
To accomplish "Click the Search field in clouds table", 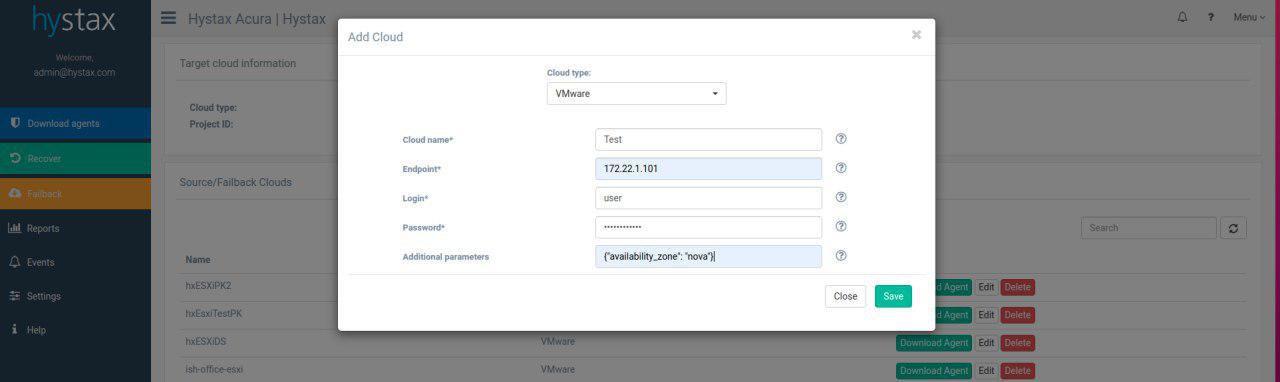I will 1149,228.
